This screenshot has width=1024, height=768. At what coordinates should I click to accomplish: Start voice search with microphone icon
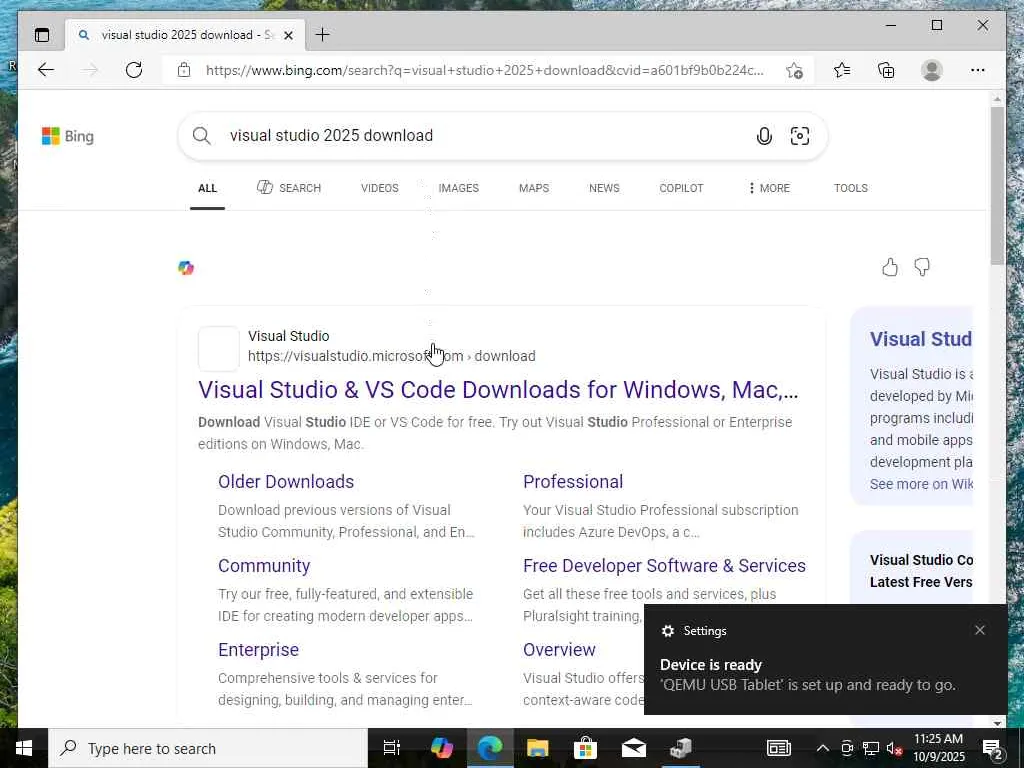(x=764, y=136)
